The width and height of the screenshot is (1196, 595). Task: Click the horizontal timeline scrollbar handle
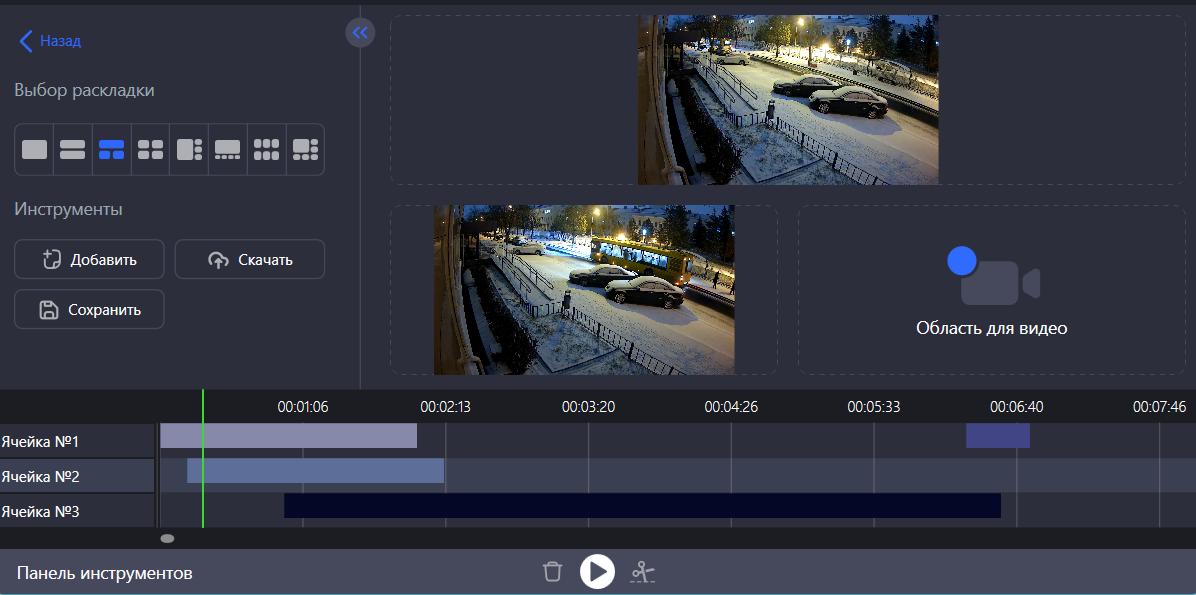click(167, 538)
